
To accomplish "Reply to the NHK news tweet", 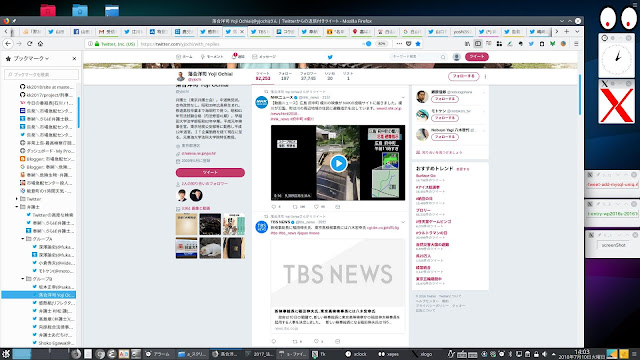I will point(274,207).
